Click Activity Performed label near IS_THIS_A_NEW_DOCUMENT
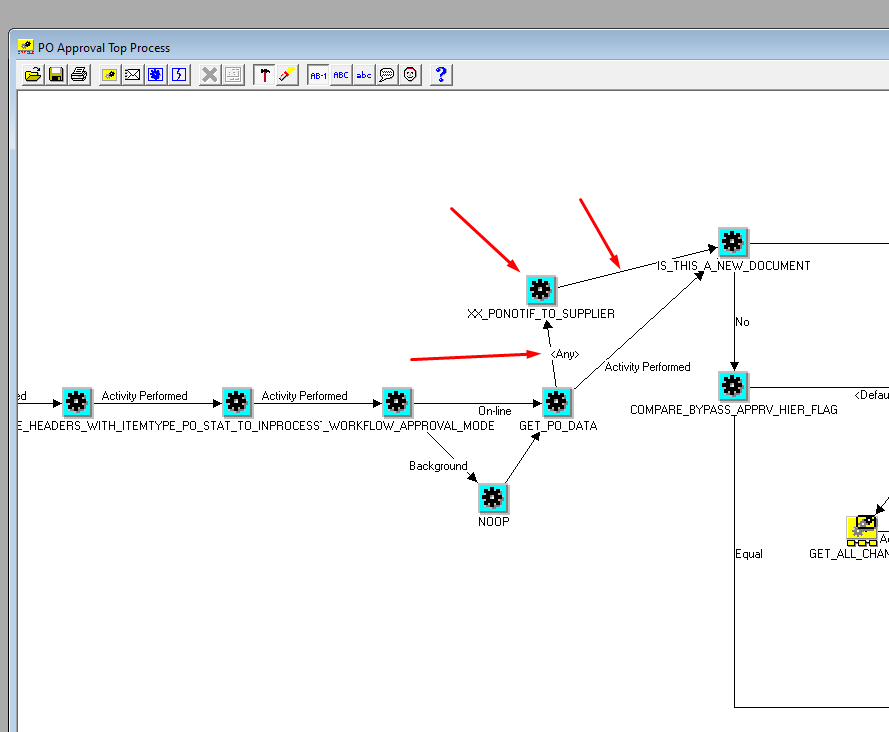 pos(647,367)
